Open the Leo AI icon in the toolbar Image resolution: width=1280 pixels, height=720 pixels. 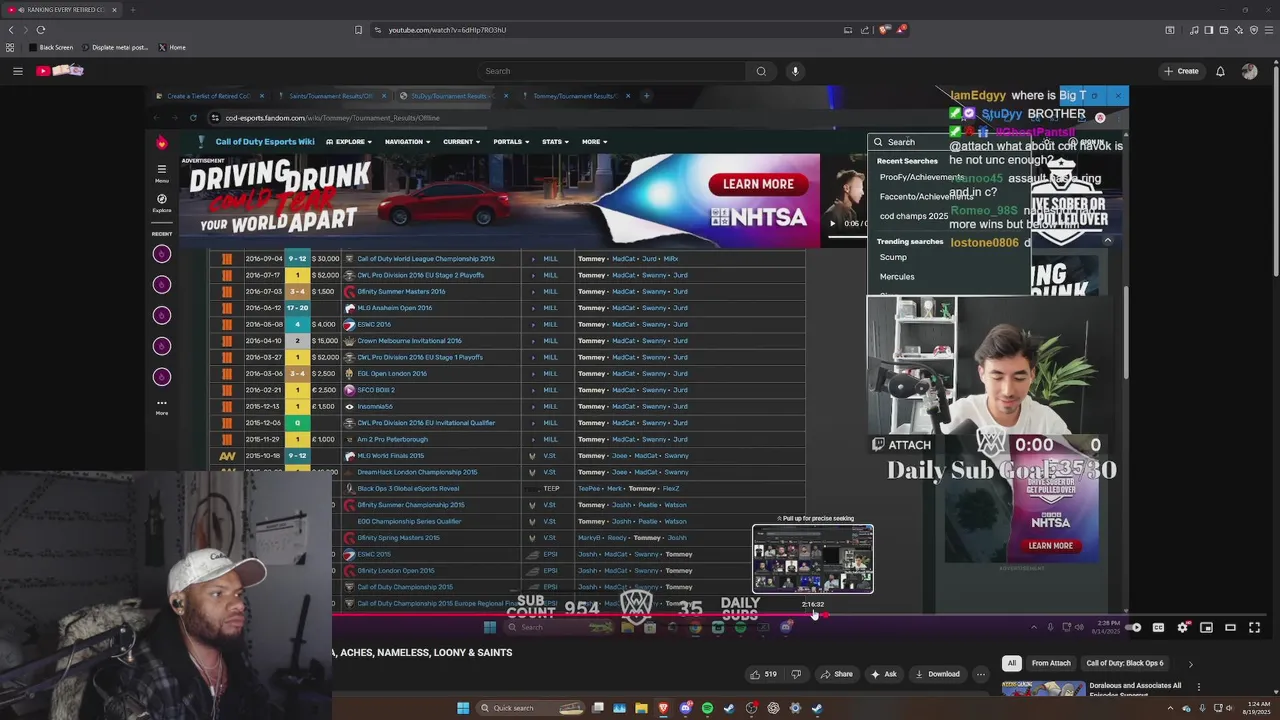pos(1239,30)
